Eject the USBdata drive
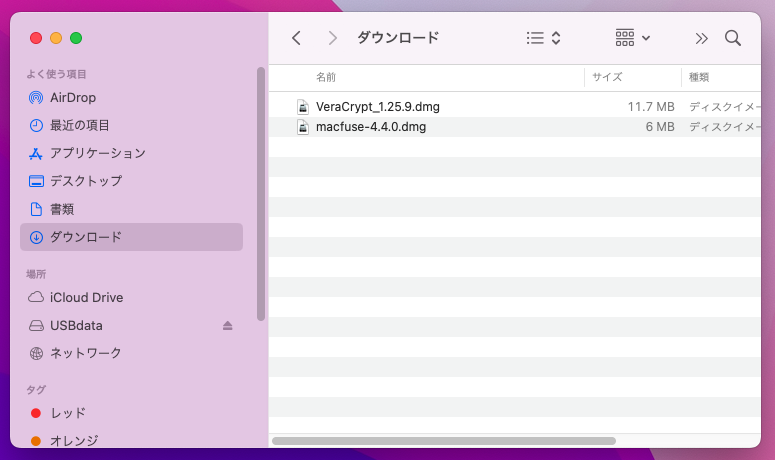Image resolution: width=775 pixels, height=460 pixels. (227, 326)
